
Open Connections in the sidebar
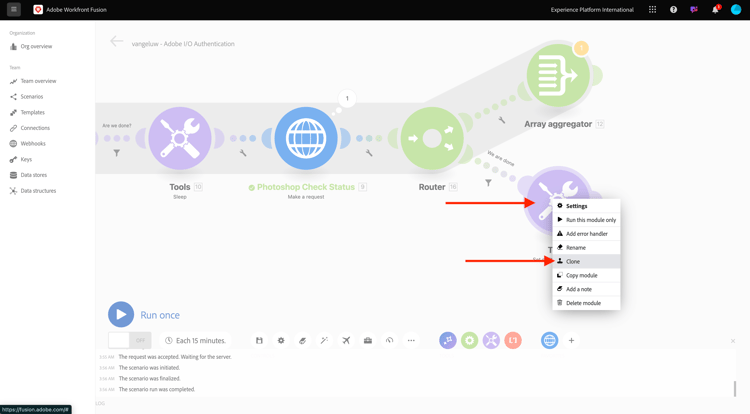[x=30, y=128]
